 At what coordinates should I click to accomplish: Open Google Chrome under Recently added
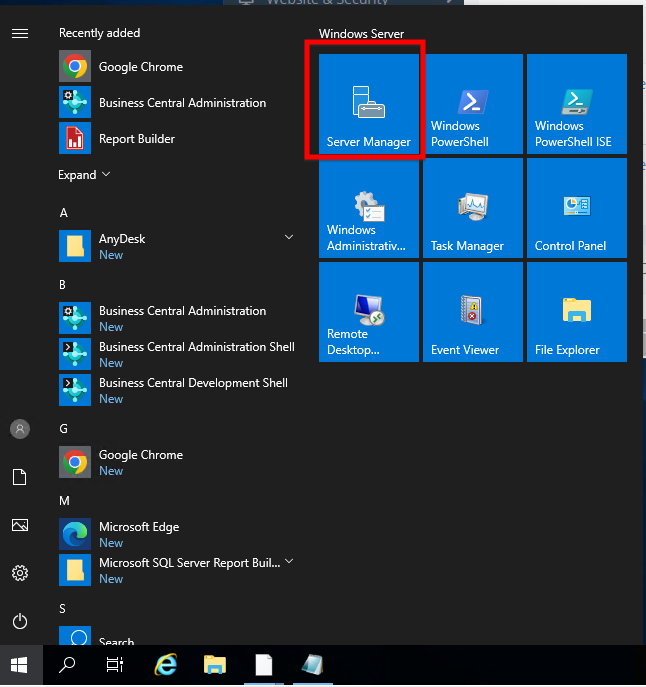point(177,67)
